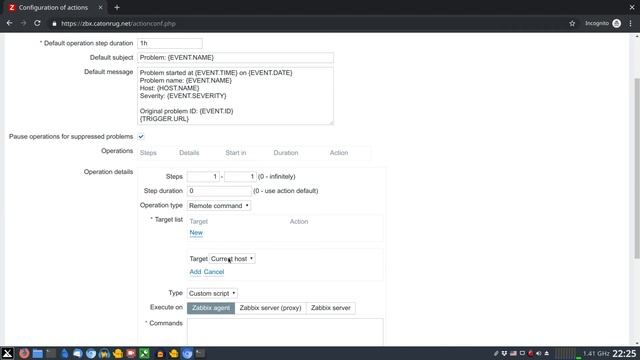
Task: Open a new browser tab
Action: coord(117,7)
